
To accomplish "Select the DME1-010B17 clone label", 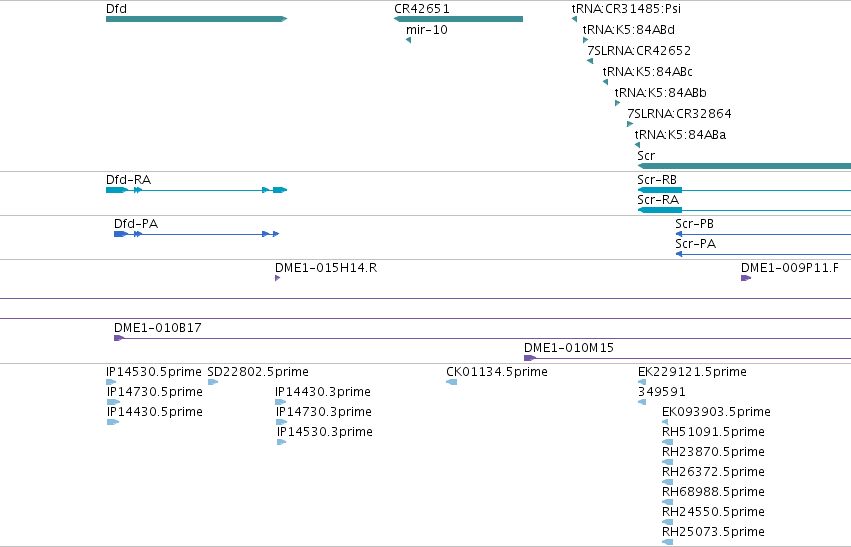I will tap(157, 328).
